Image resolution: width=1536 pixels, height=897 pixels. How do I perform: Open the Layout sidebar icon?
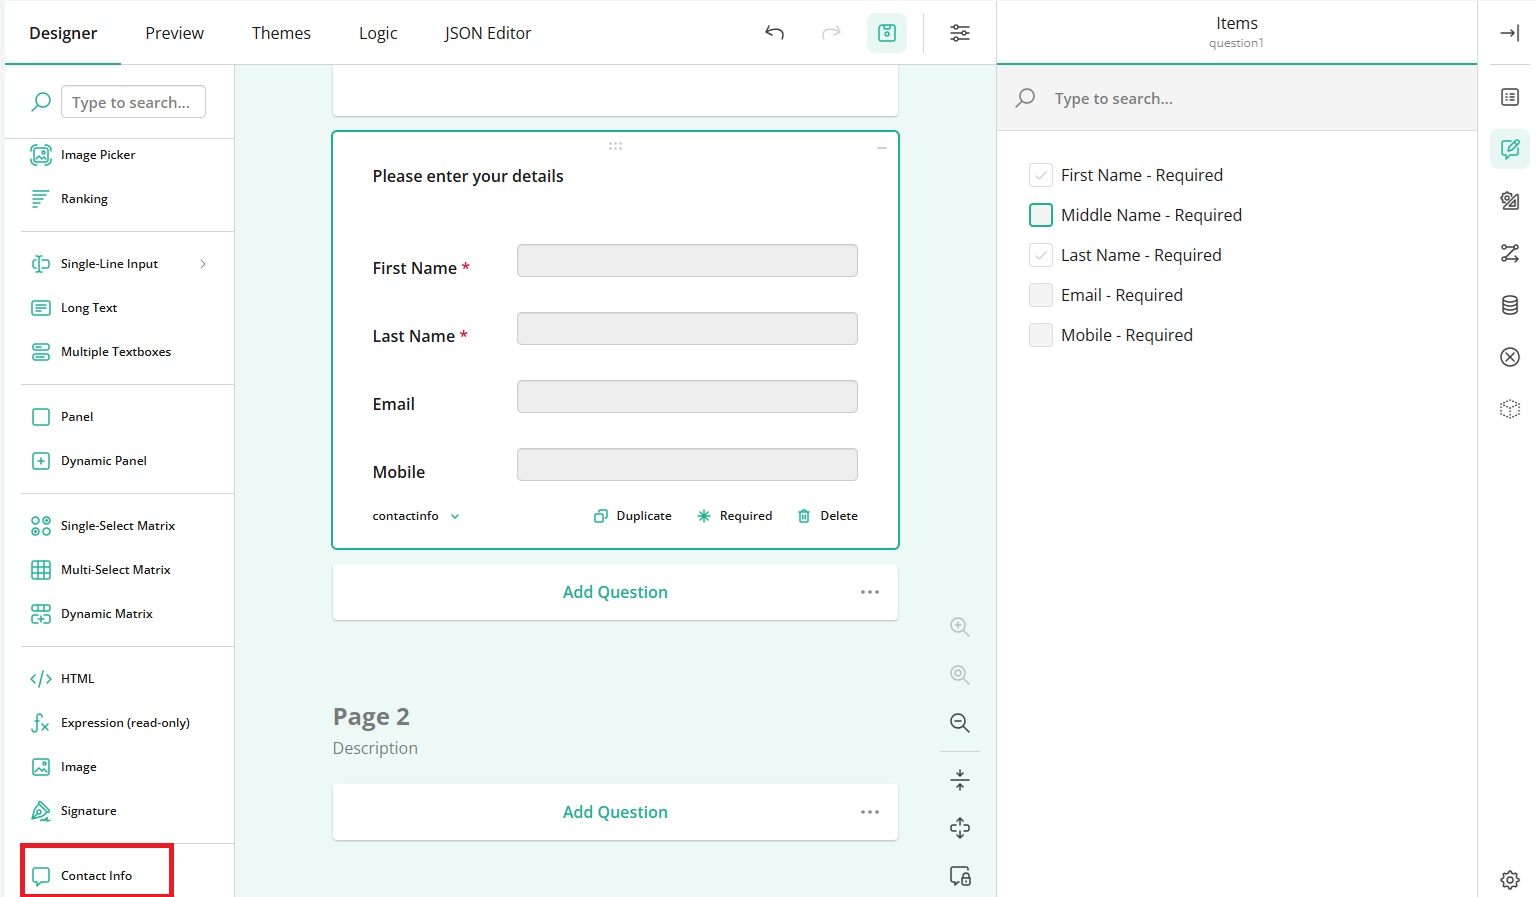pyautogui.click(x=1510, y=201)
